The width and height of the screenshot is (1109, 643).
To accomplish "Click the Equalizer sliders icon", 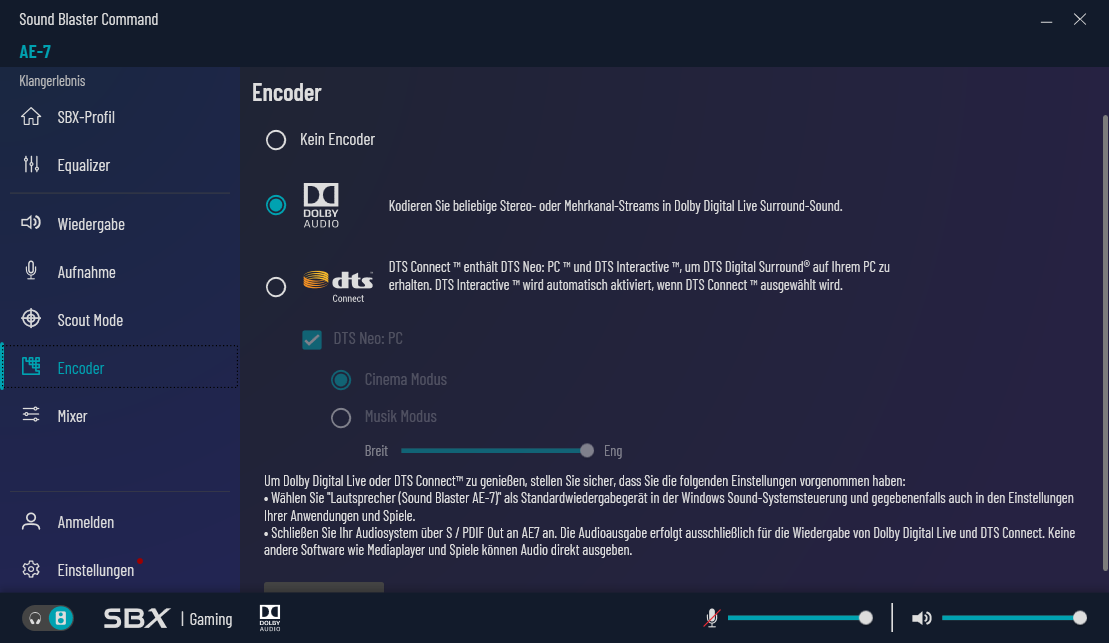I will [x=31, y=165].
